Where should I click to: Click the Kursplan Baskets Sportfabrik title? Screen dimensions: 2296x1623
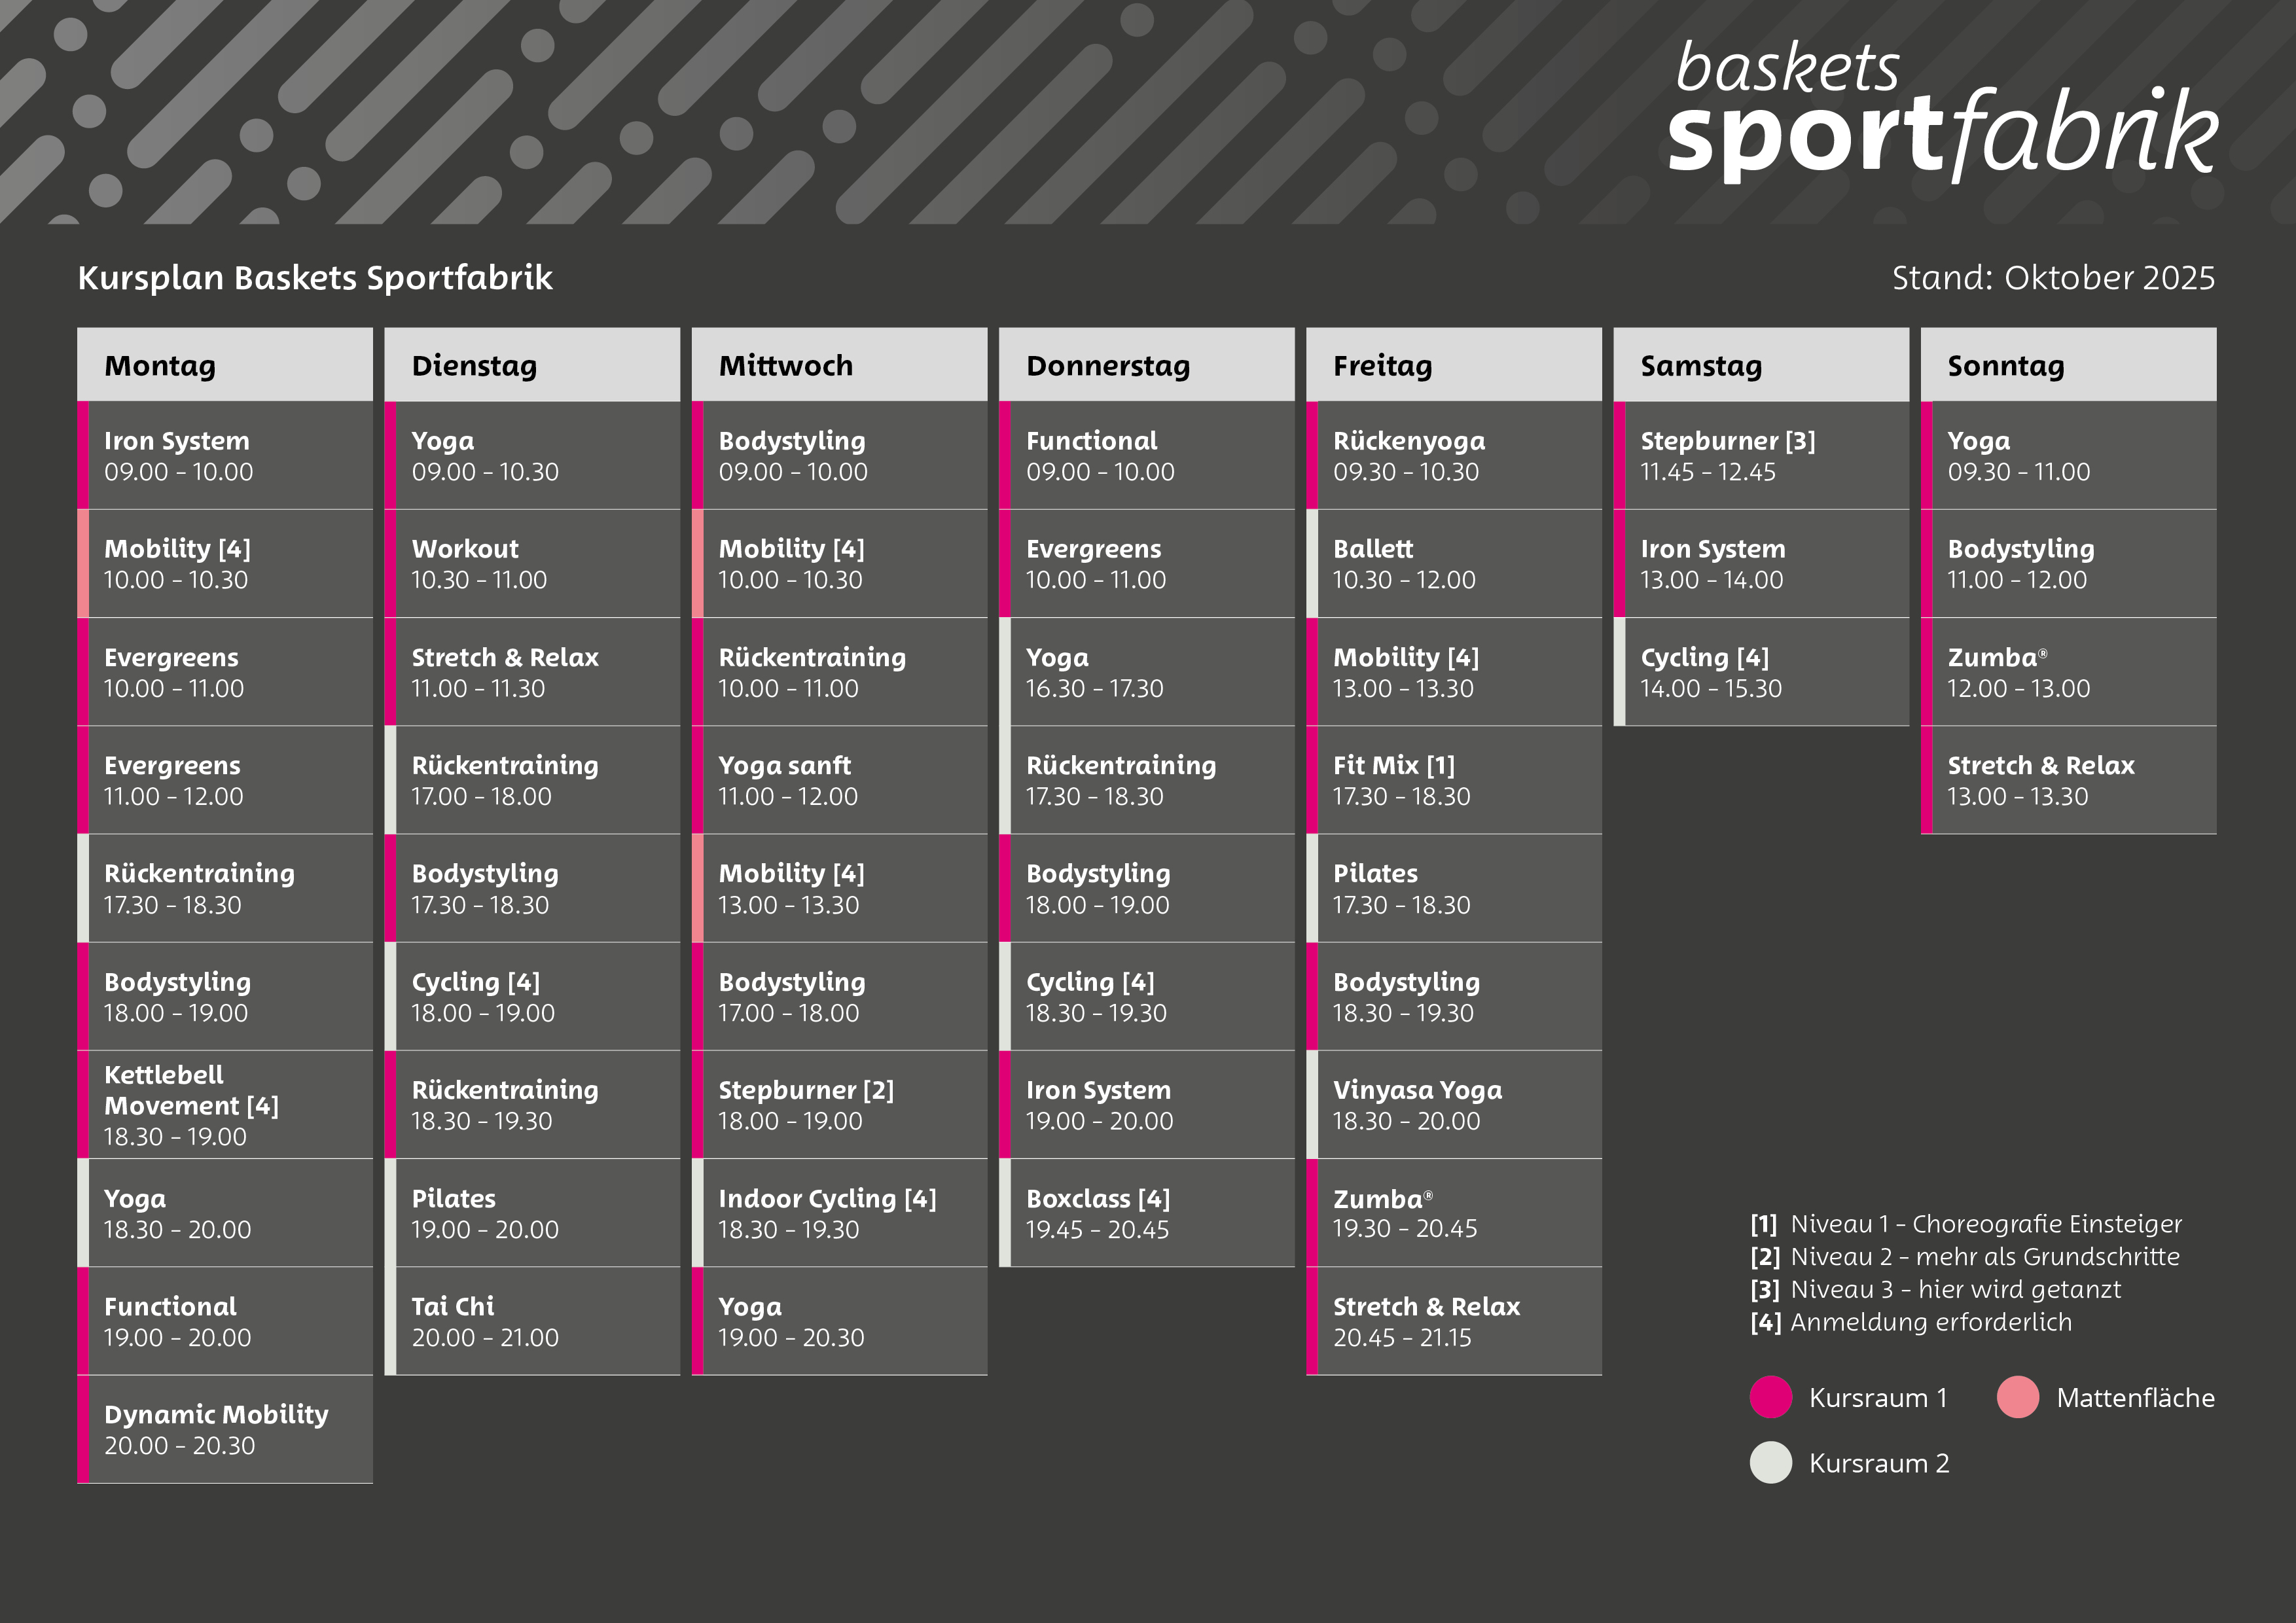click(x=315, y=278)
